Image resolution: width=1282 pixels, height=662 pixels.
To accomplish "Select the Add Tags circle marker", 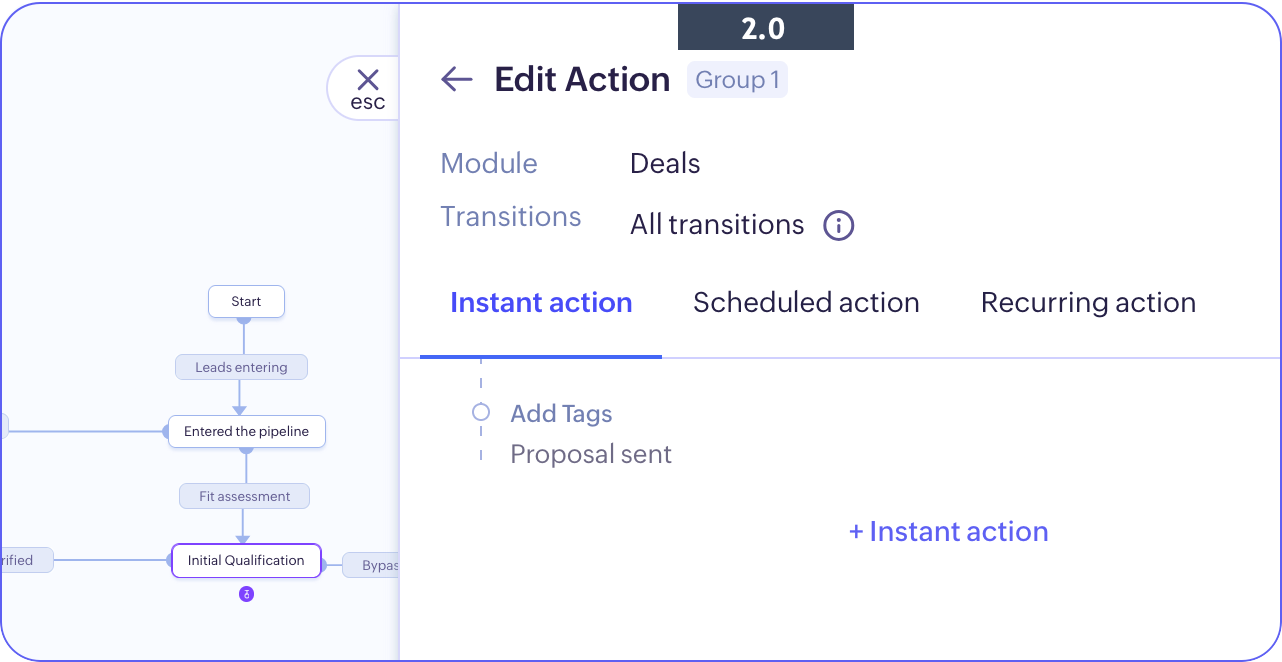I will click(x=481, y=412).
